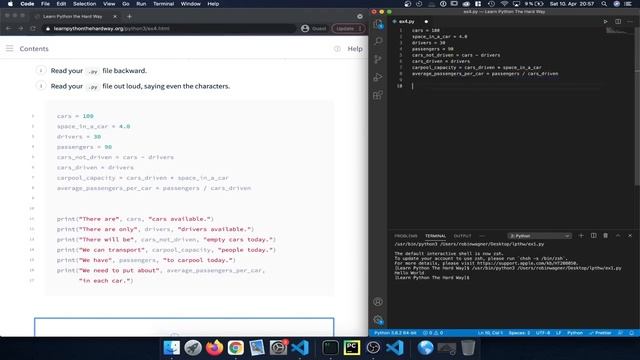Reload the browser page
Viewport: 640px width, 360px height.
33,28
